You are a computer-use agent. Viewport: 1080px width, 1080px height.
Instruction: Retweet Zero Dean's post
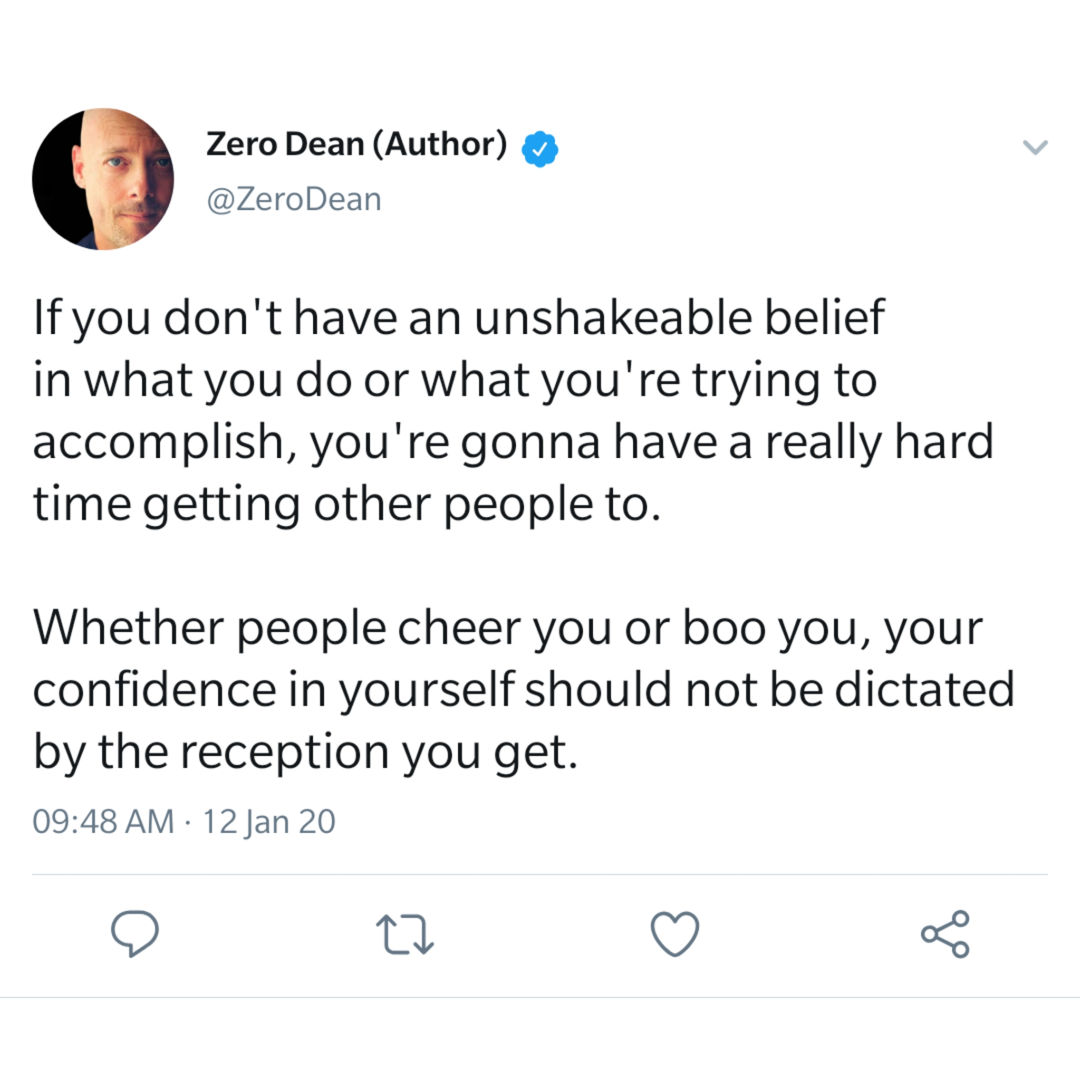[405, 934]
